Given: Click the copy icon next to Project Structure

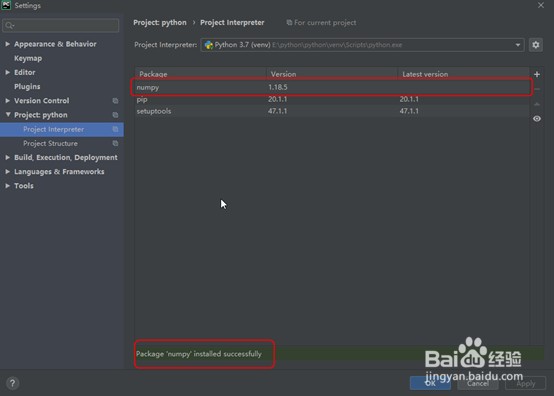Looking at the screenshot, I should [x=115, y=143].
